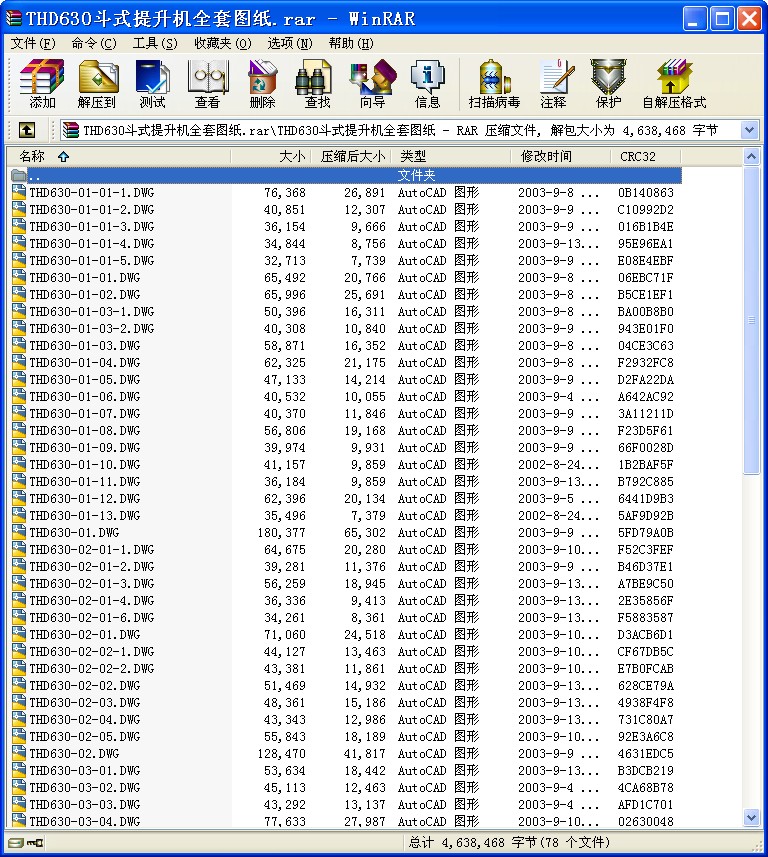Screen dimensions: 768x857
Task: Click the scrollbar up arrow
Action: pos(752,157)
